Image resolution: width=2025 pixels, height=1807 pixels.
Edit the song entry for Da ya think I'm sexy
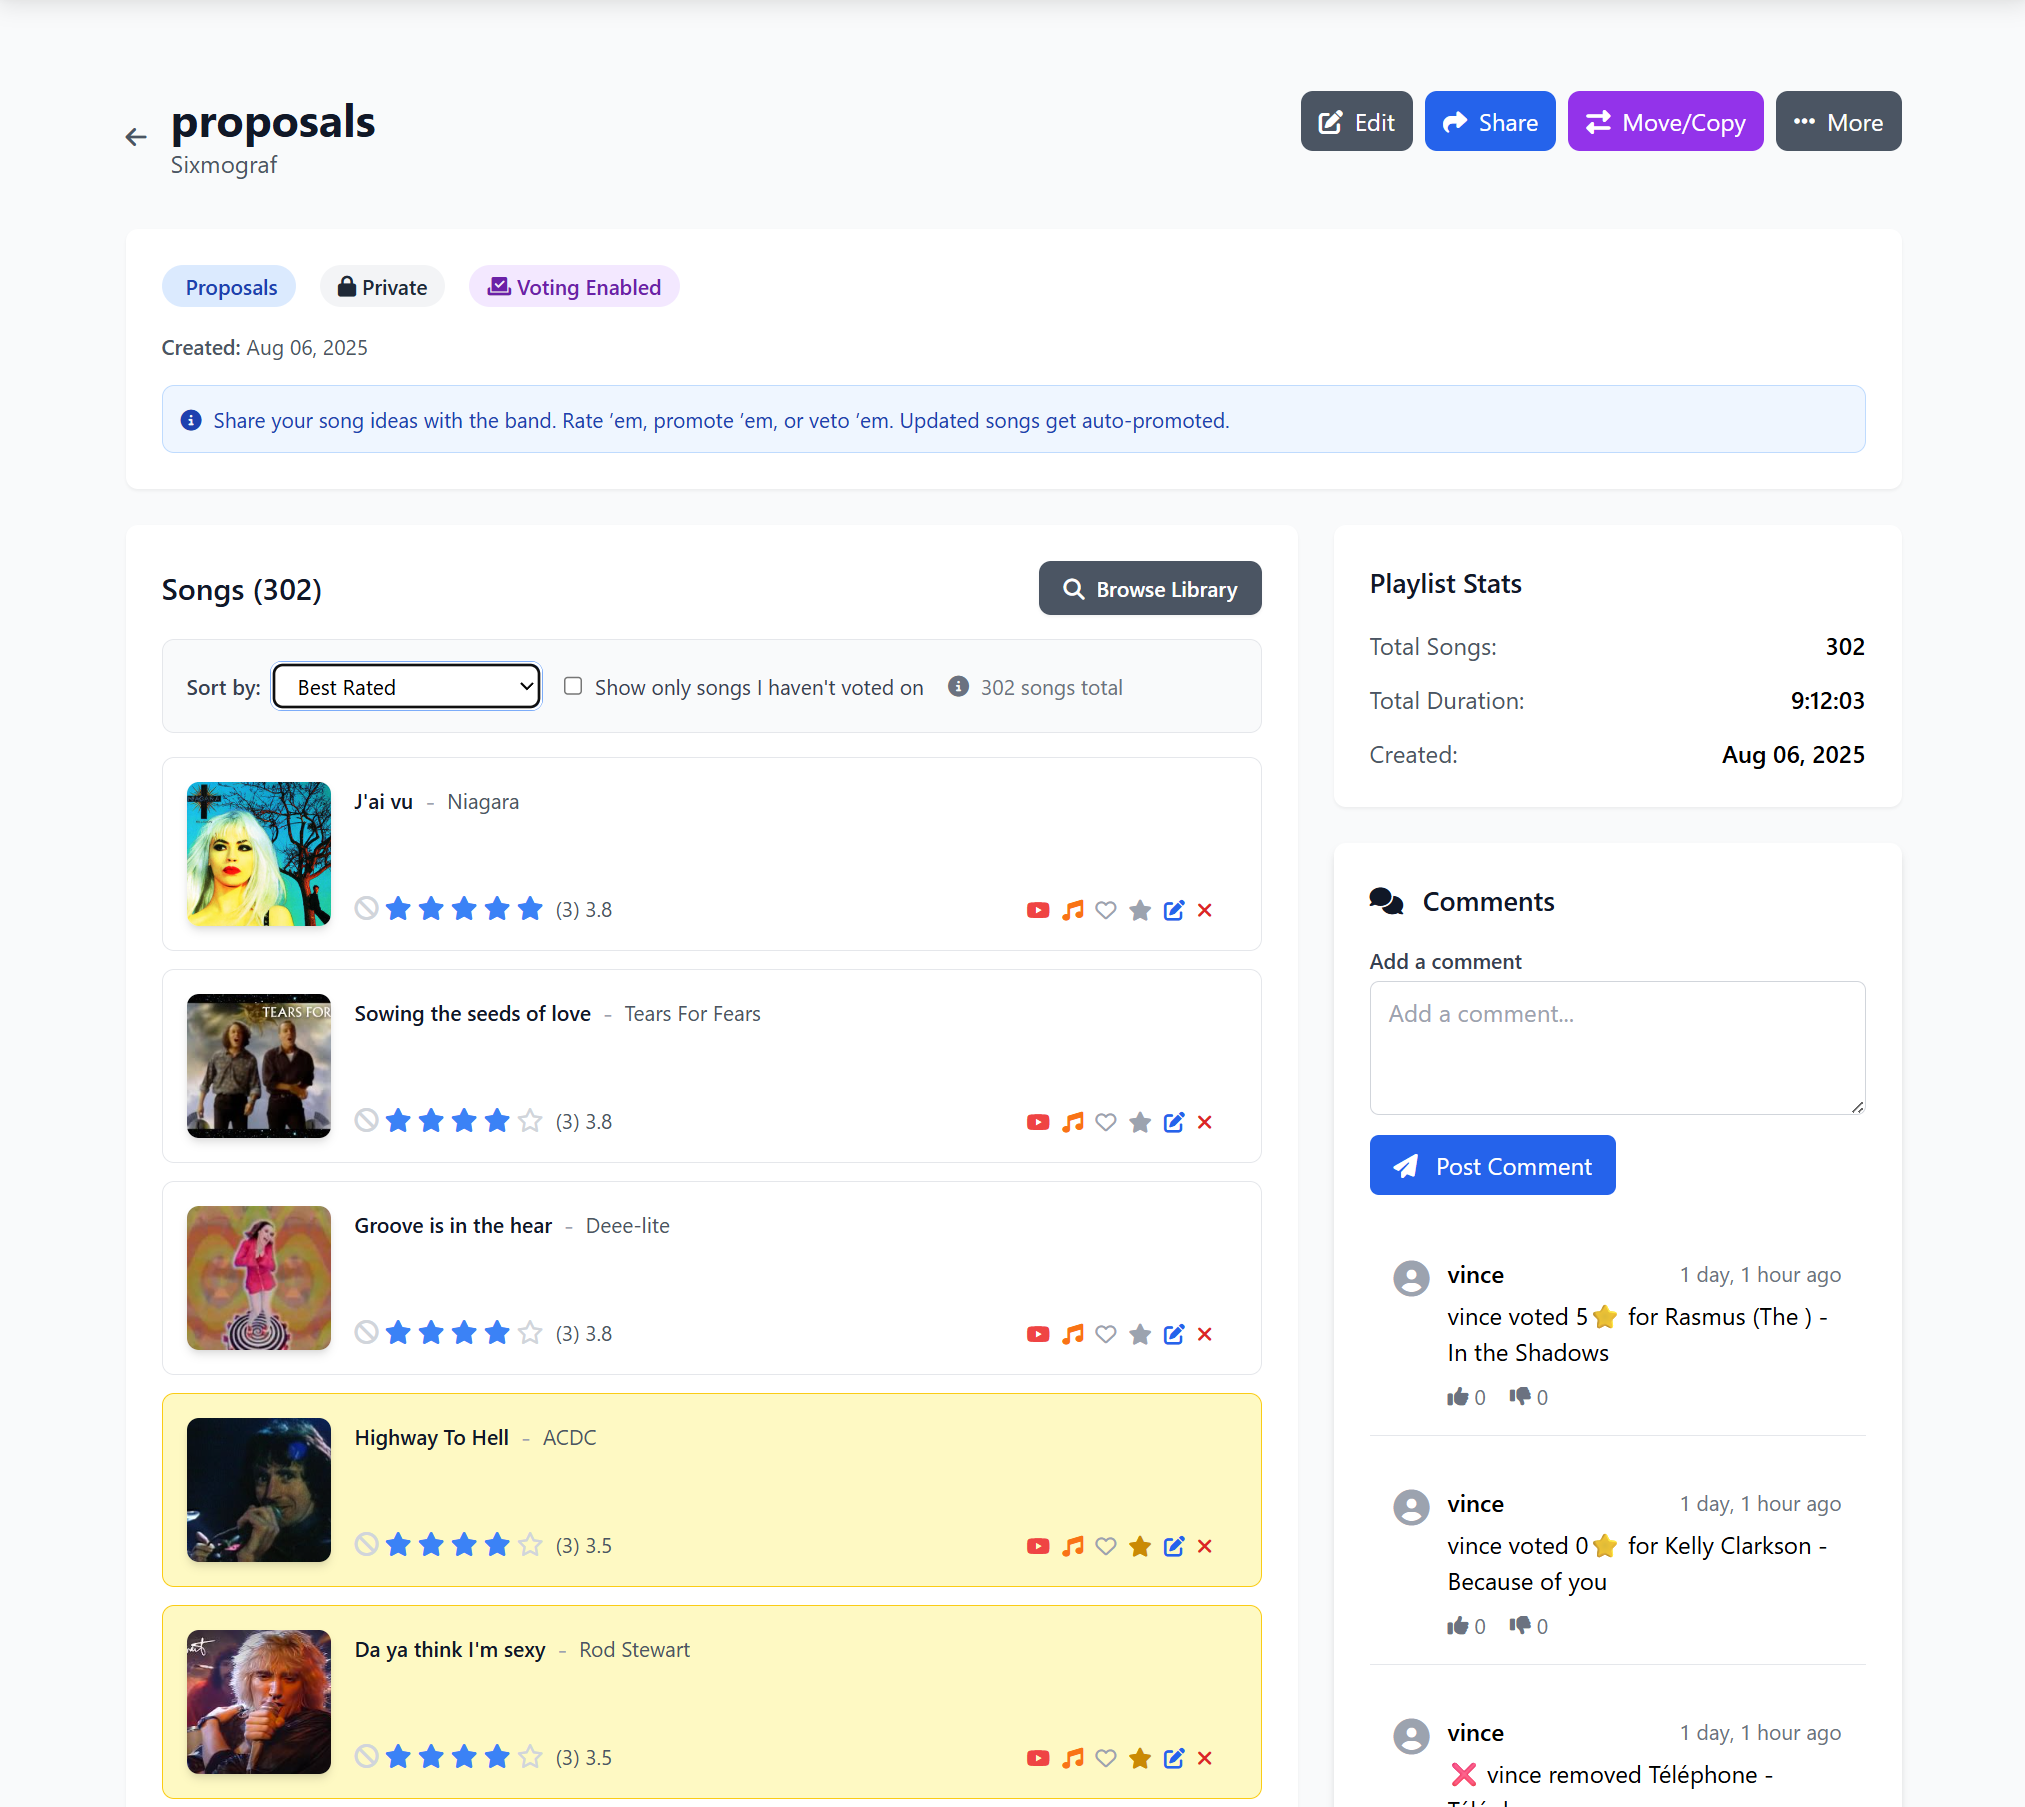click(x=1173, y=1758)
